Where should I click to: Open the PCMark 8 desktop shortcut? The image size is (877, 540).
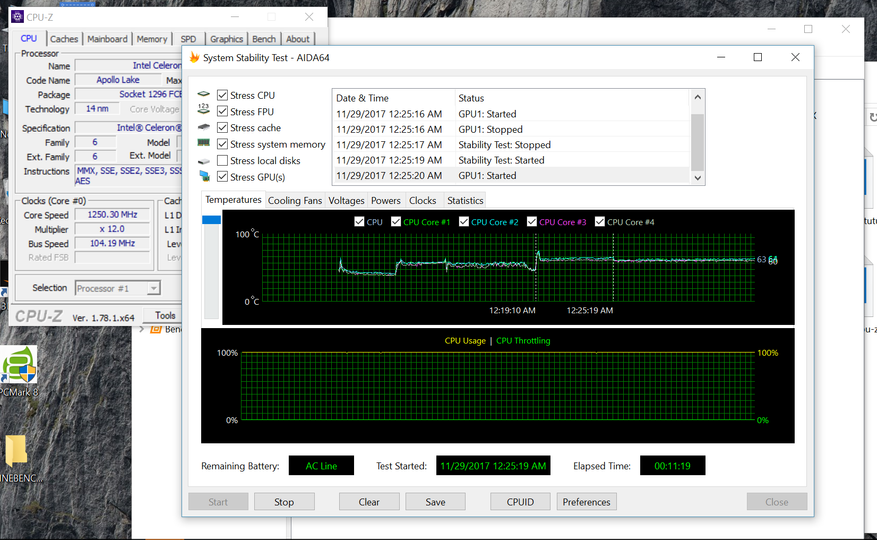[x=20, y=372]
